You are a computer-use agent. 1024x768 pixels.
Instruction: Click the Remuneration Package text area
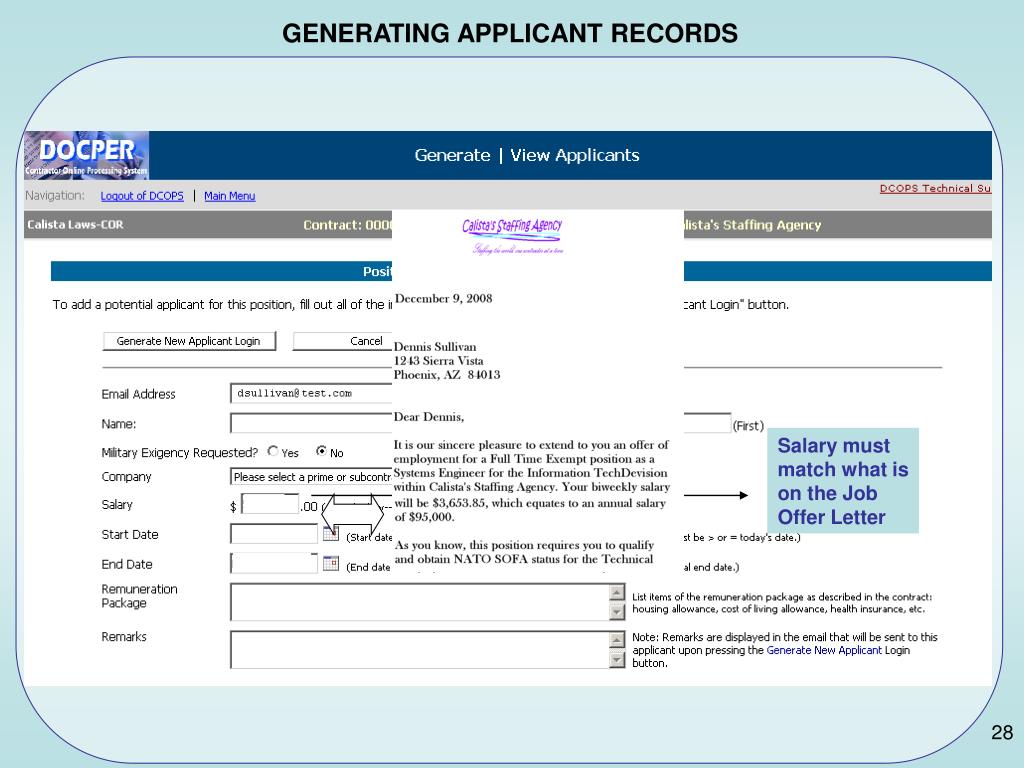(x=420, y=602)
